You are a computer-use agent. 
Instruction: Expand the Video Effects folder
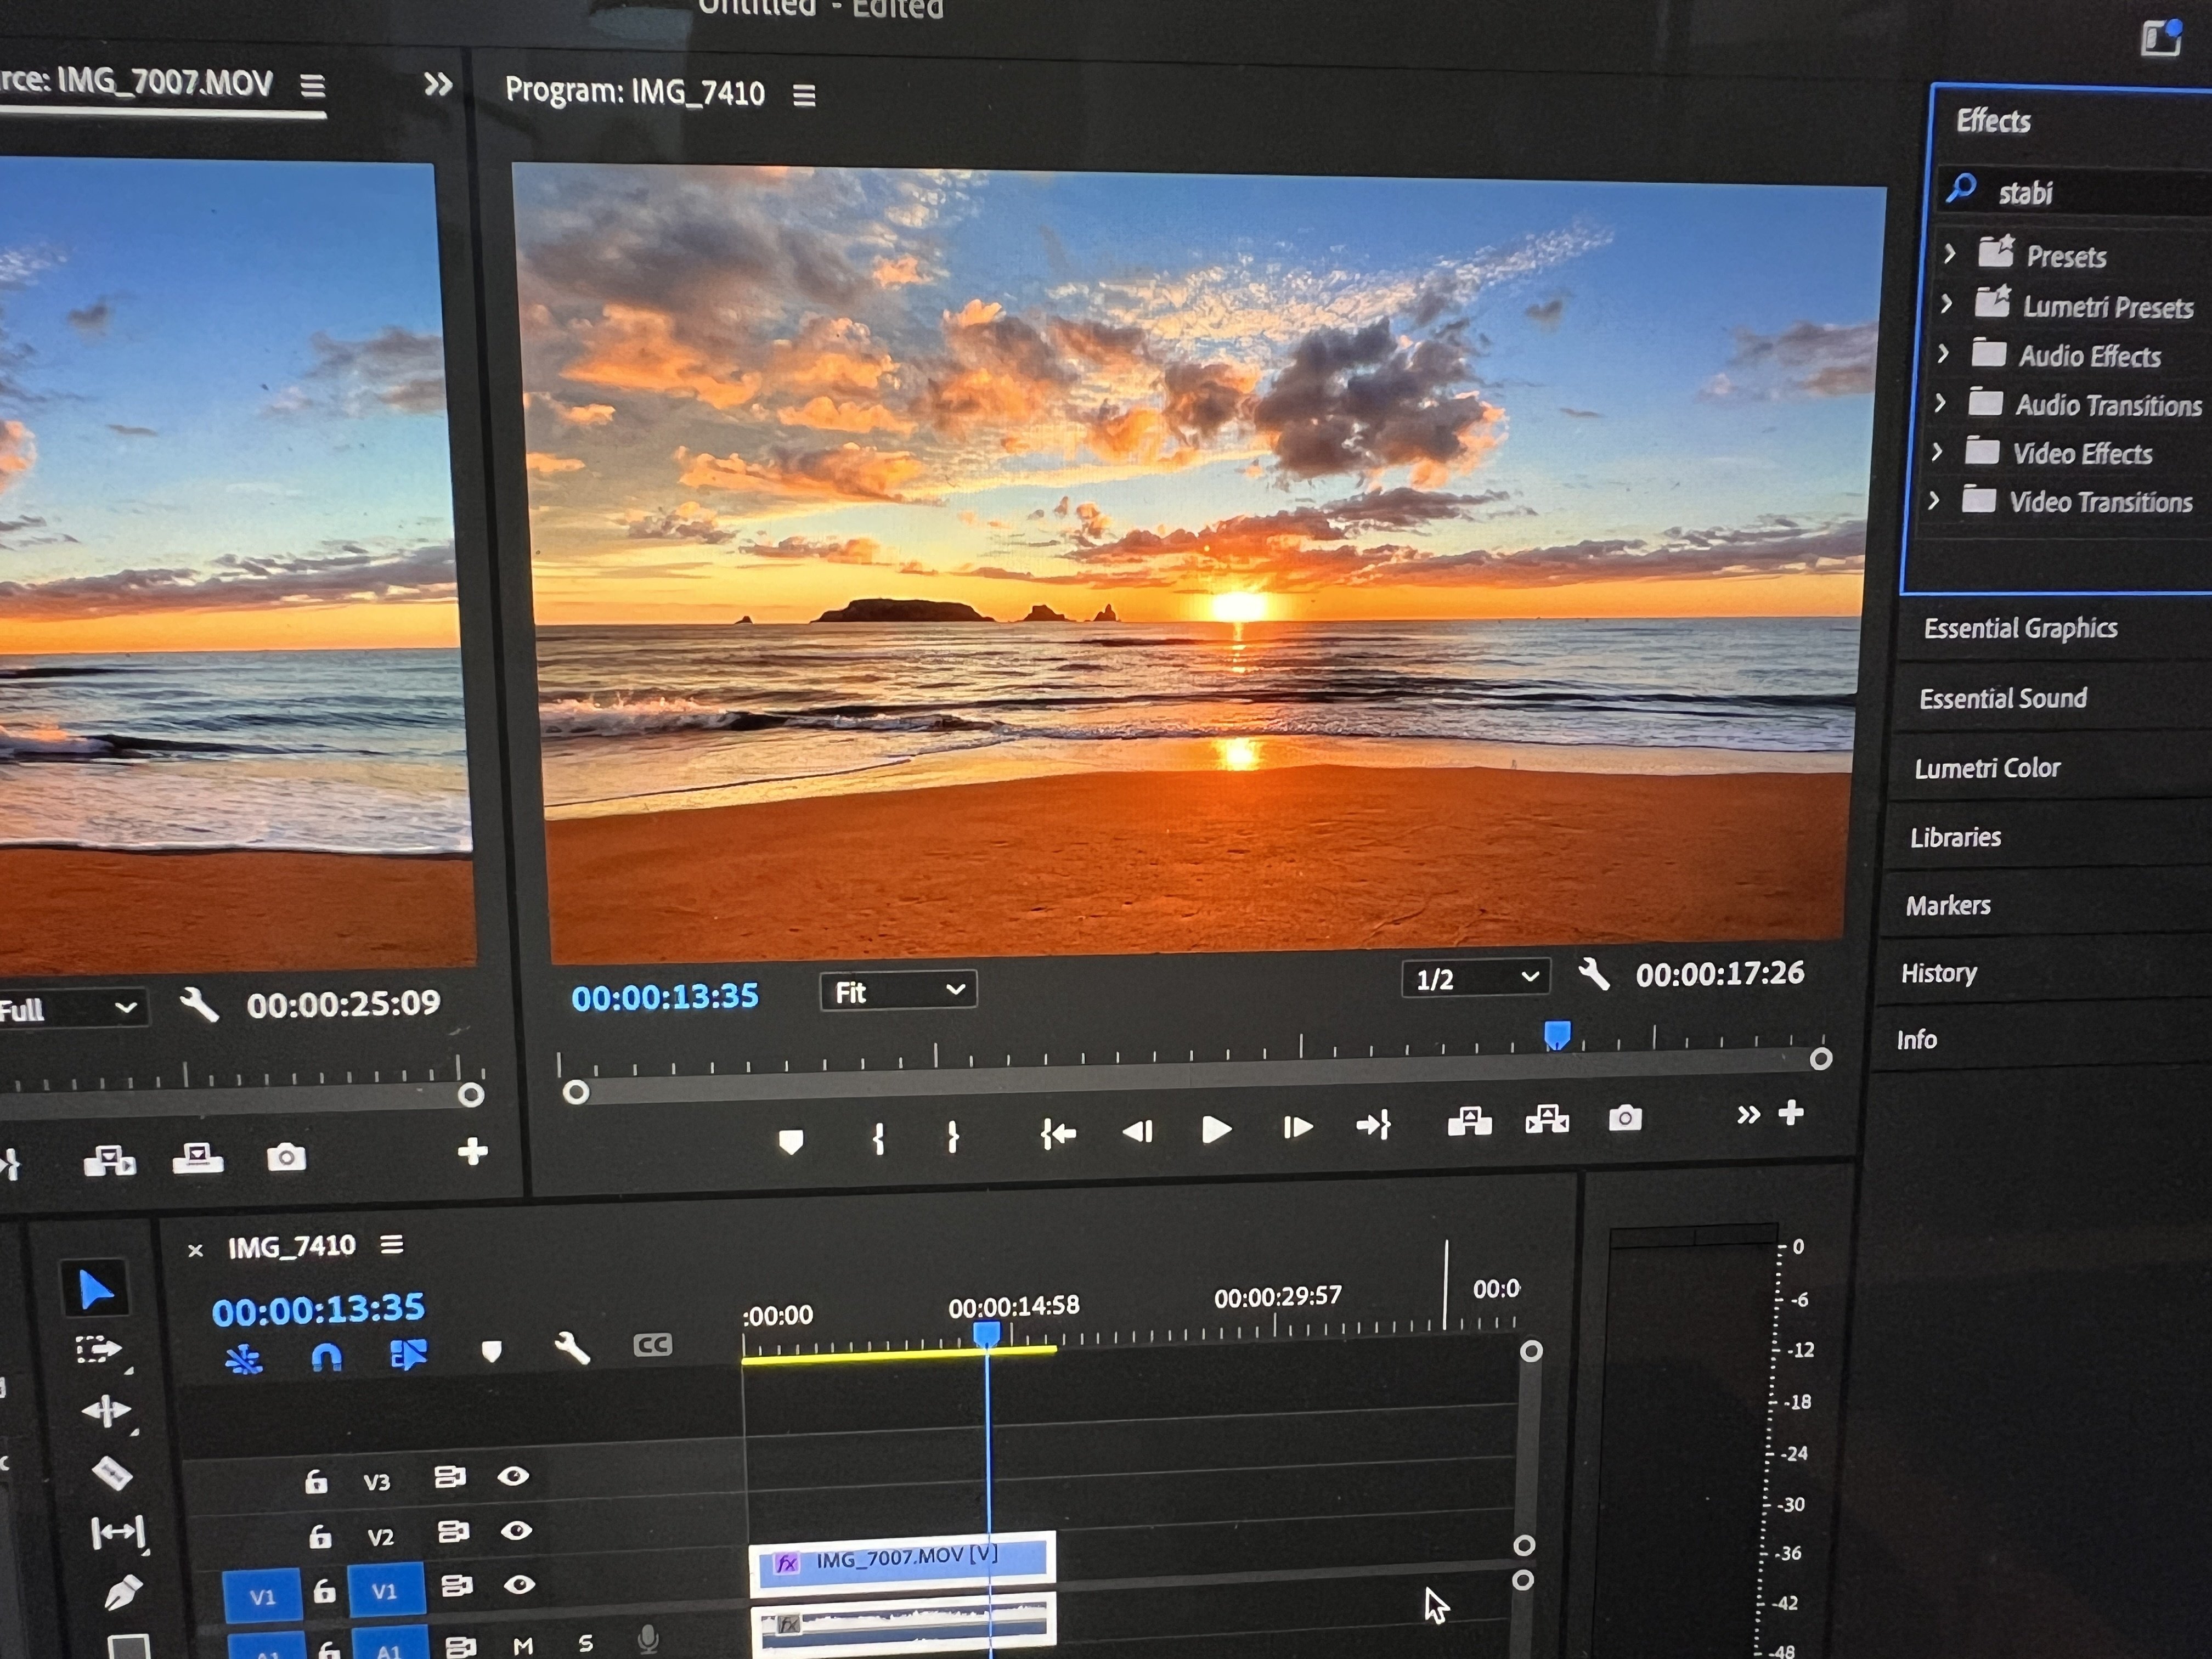click(x=1937, y=451)
